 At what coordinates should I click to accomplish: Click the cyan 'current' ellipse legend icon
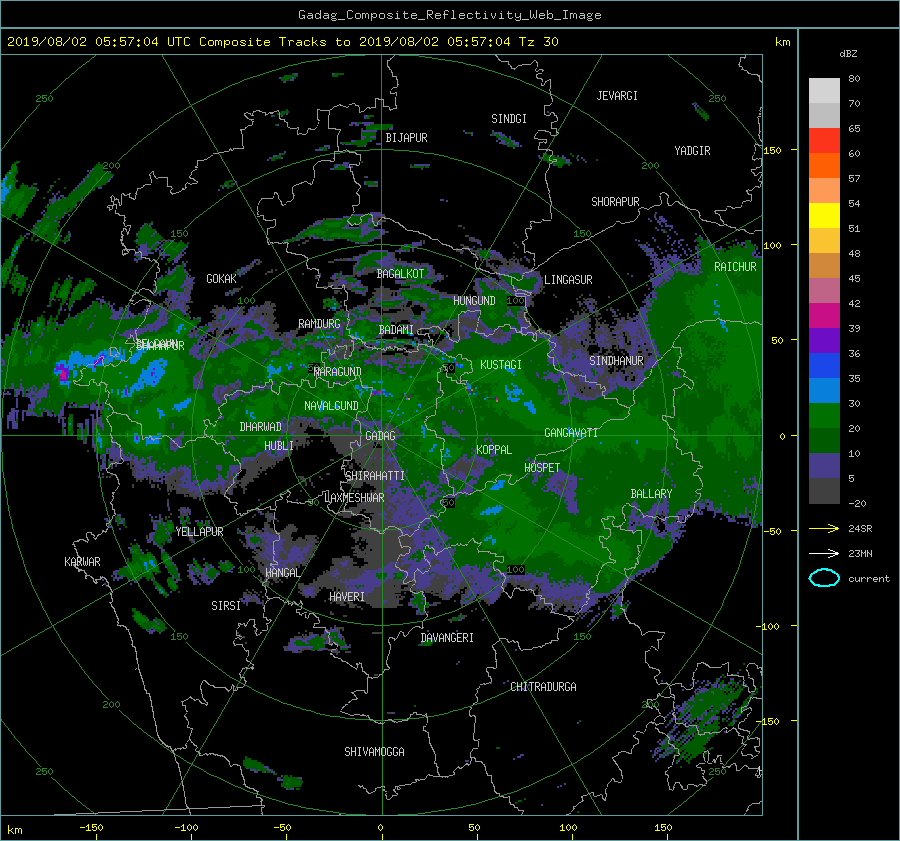pos(824,578)
